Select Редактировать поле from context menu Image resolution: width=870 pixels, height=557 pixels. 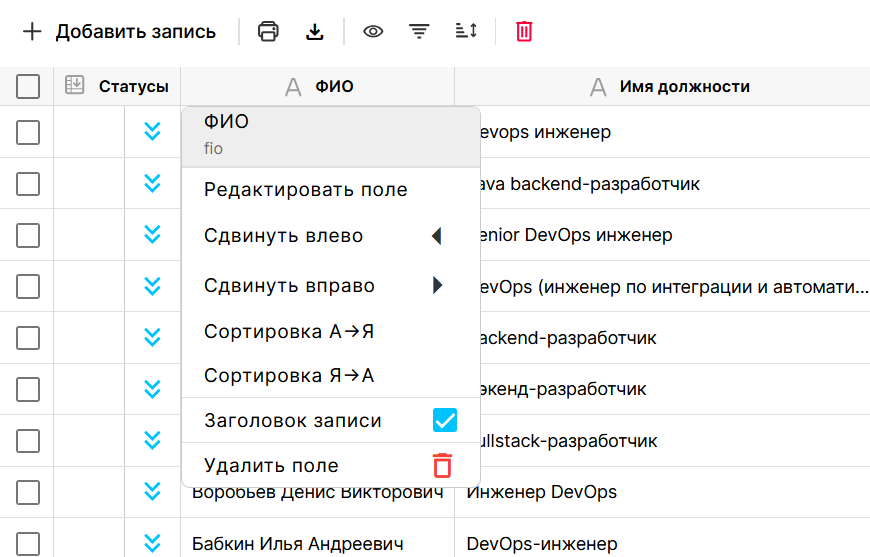coord(305,190)
